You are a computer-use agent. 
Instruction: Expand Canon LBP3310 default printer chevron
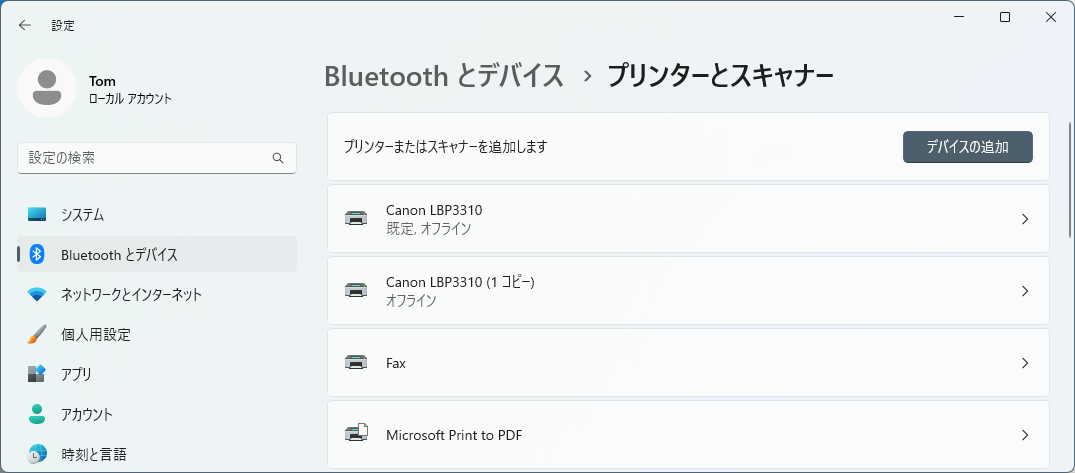tap(1025, 219)
